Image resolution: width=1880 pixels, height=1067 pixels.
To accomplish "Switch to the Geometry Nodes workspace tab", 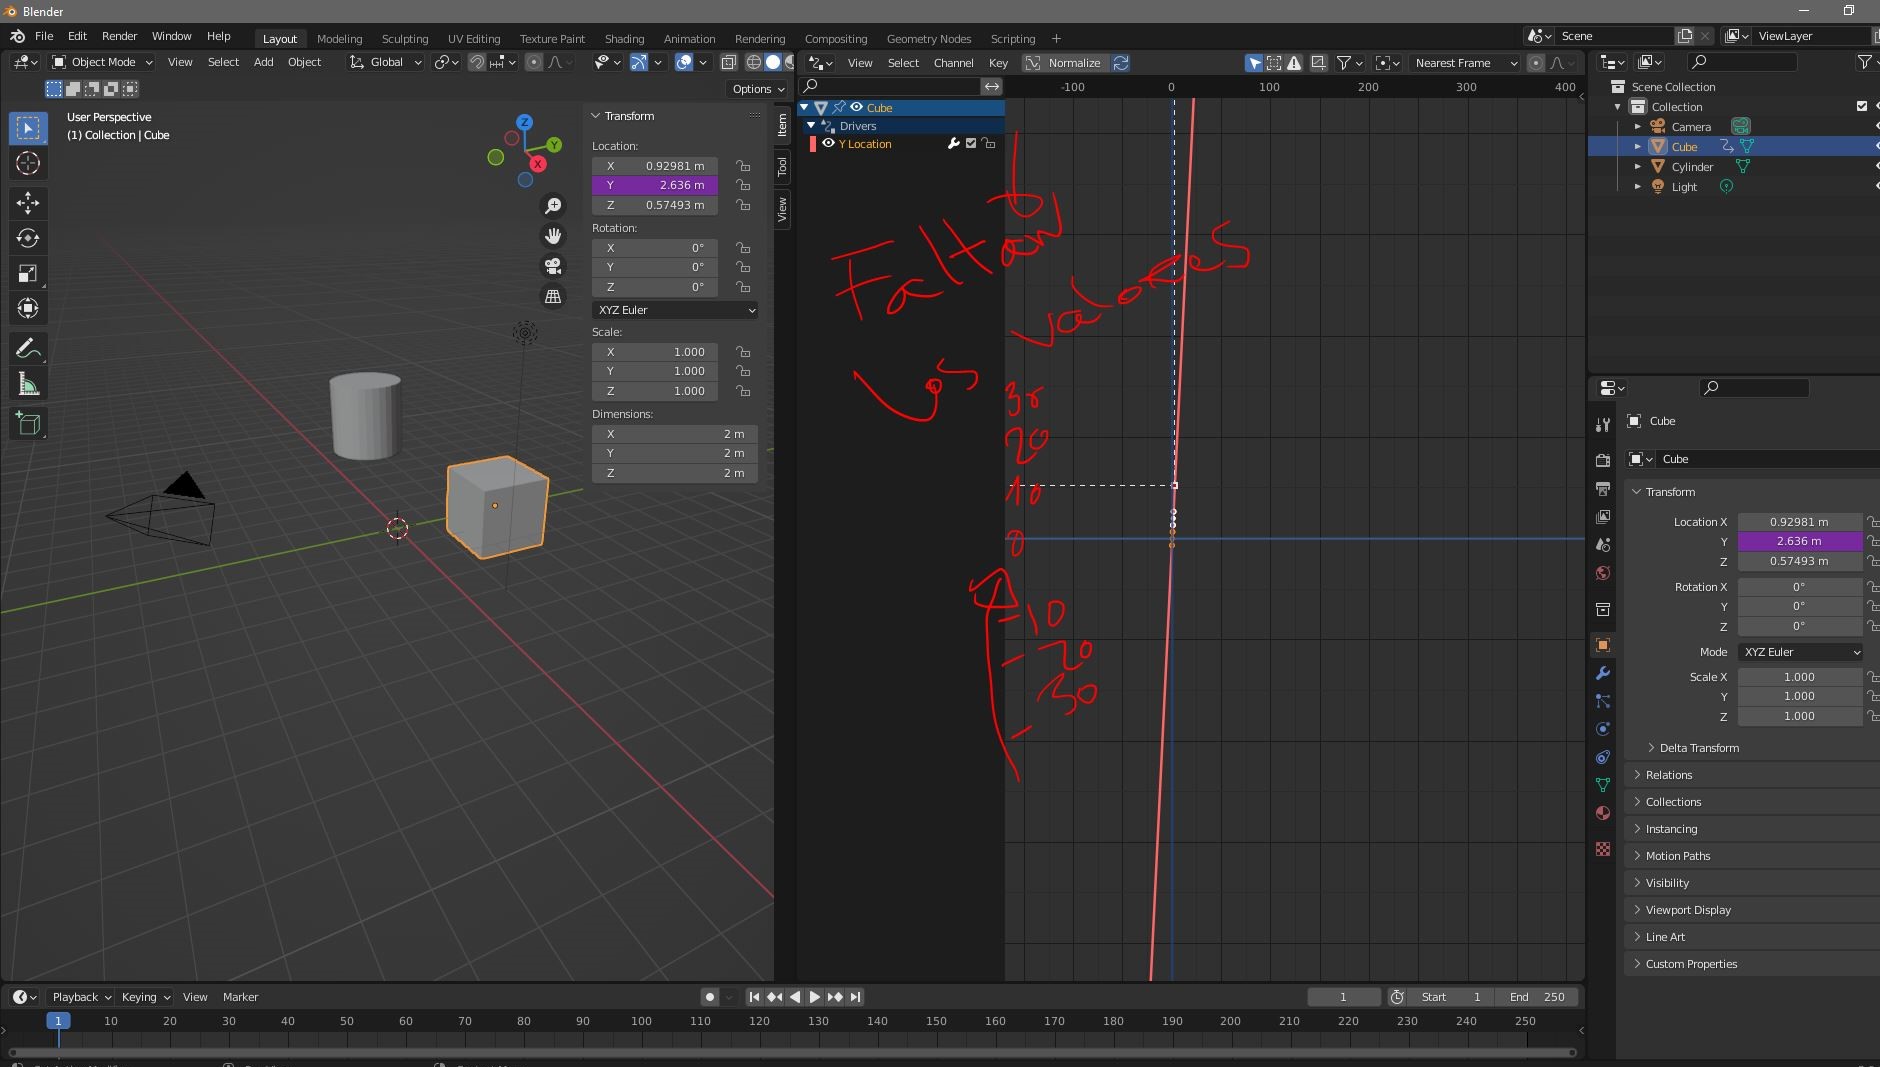I will pyautogui.click(x=928, y=39).
